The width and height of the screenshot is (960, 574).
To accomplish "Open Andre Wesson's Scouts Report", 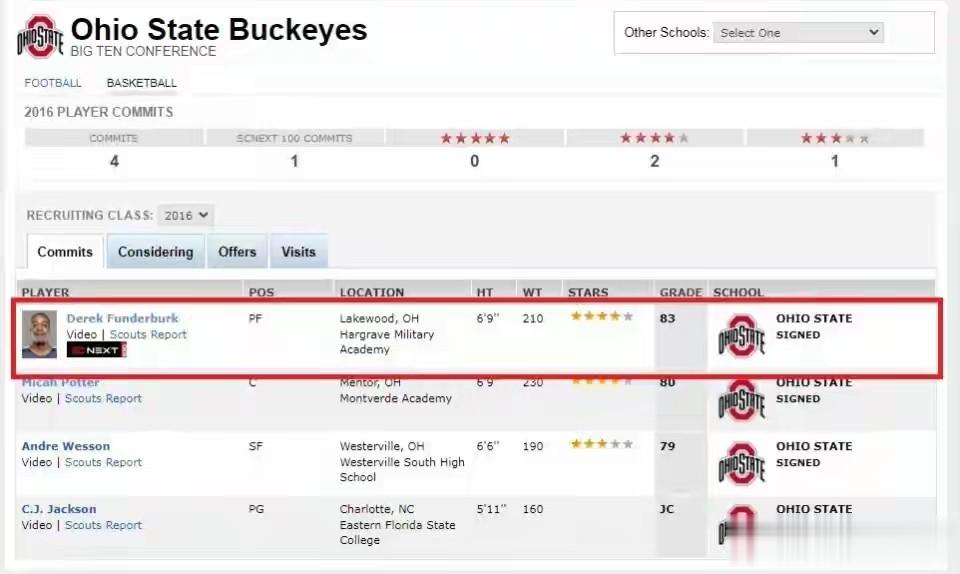I will click(103, 462).
